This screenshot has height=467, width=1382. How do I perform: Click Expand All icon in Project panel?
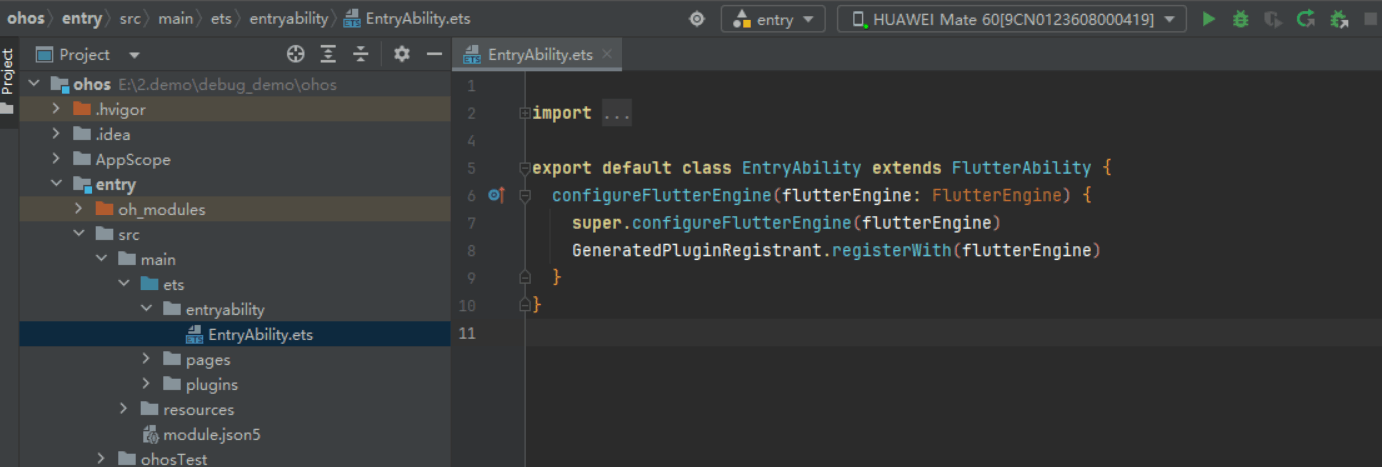328,54
